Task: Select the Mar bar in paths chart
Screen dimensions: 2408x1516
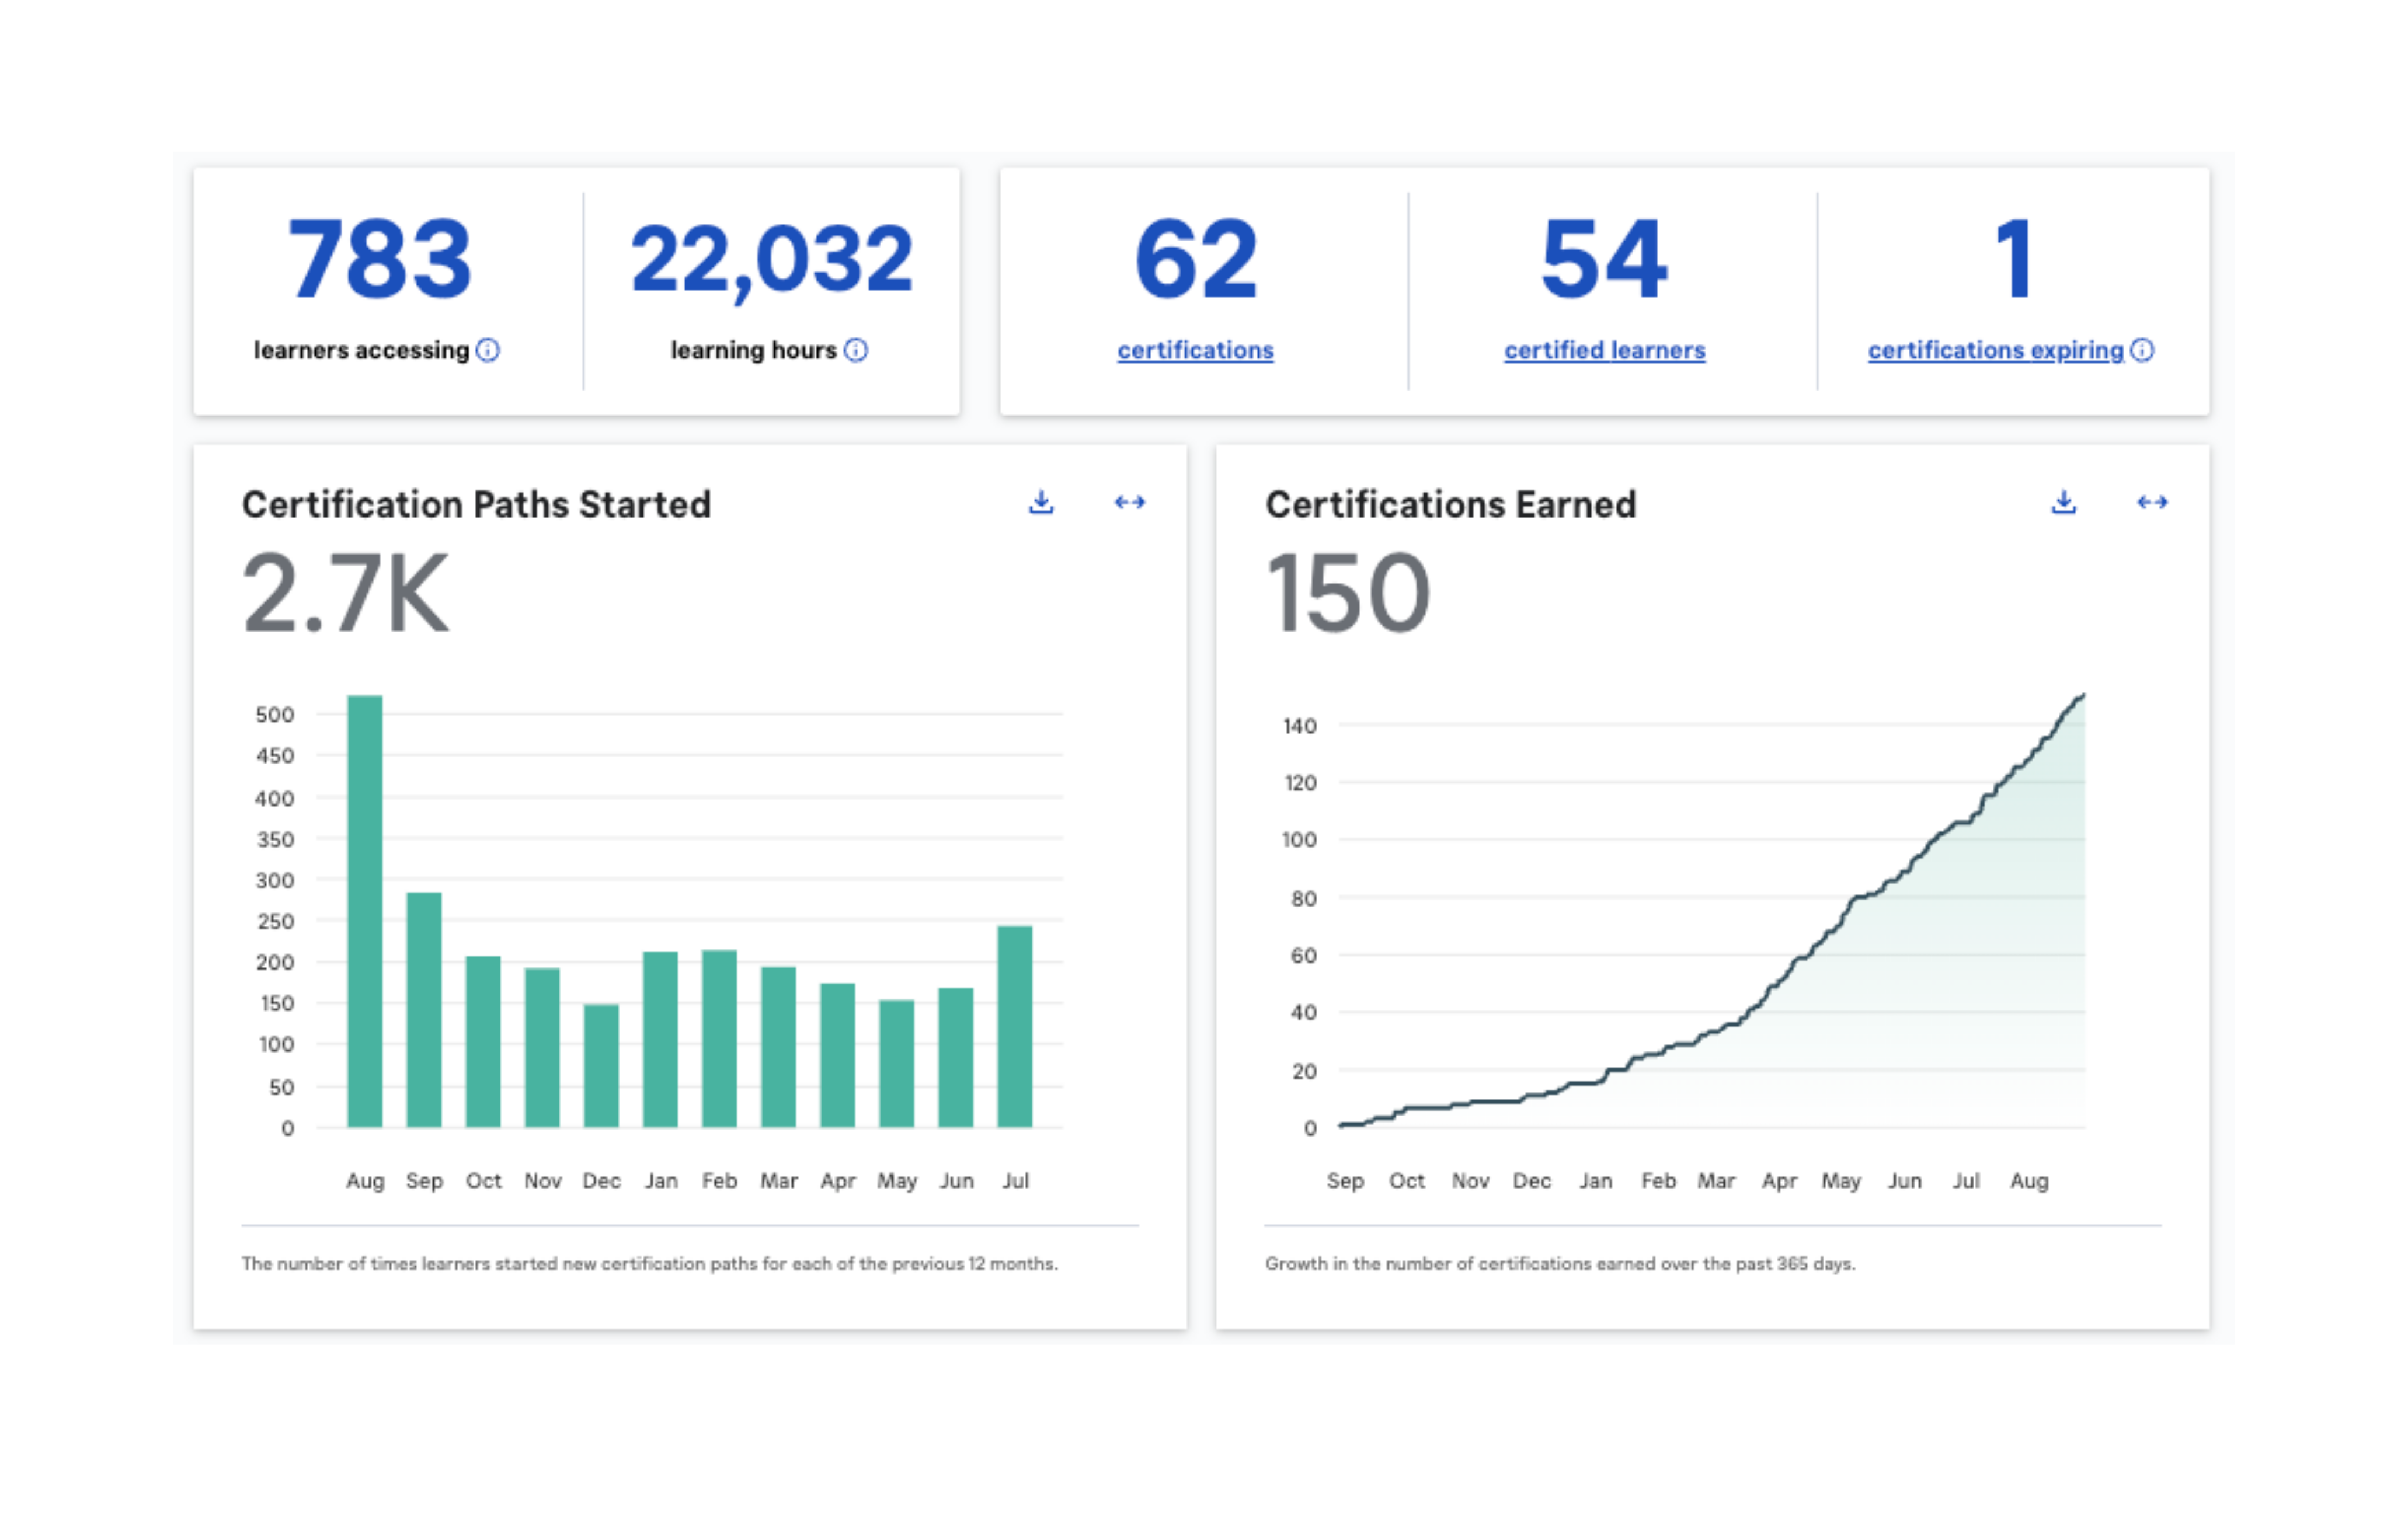Action: tap(779, 1047)
